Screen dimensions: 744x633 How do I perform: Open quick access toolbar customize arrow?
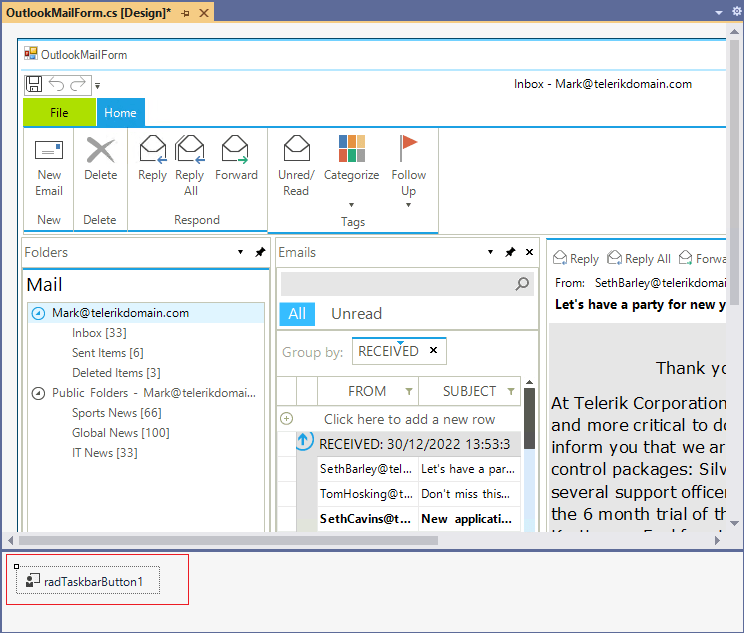point(97,86)
